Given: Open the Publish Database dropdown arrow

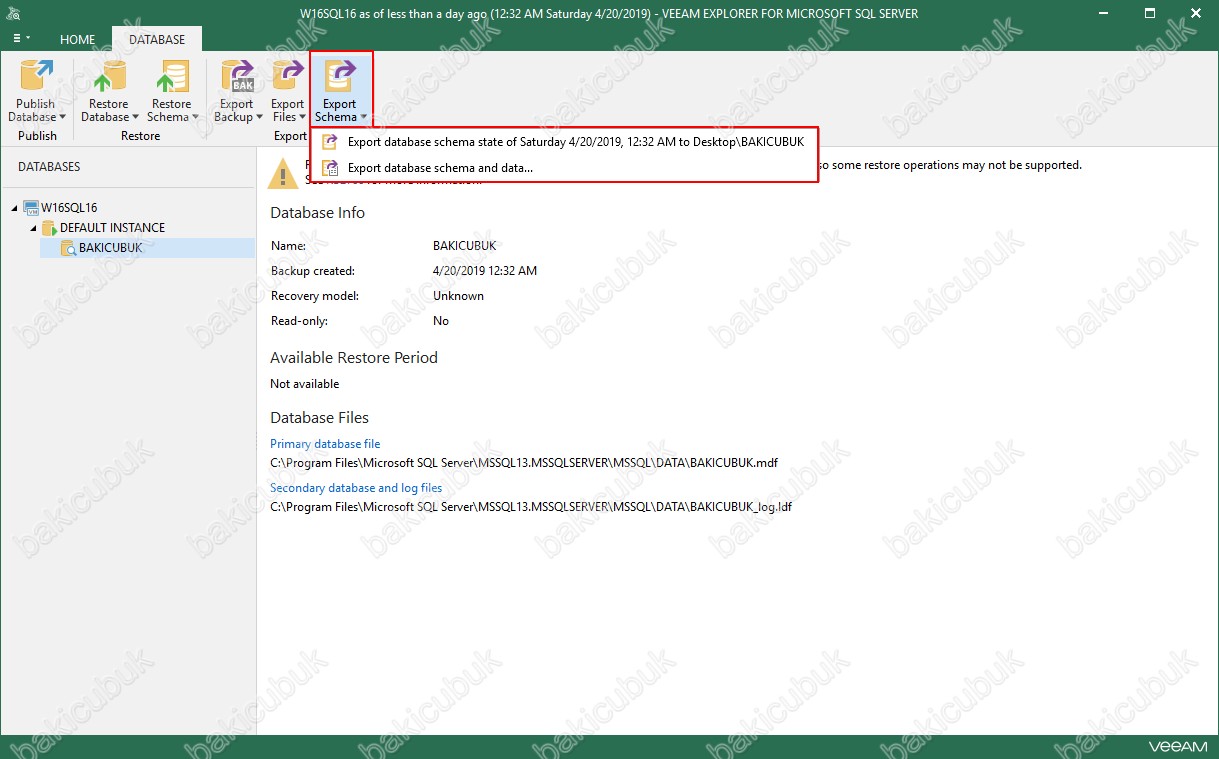Looking at the screenshot, I should (62, 117).
